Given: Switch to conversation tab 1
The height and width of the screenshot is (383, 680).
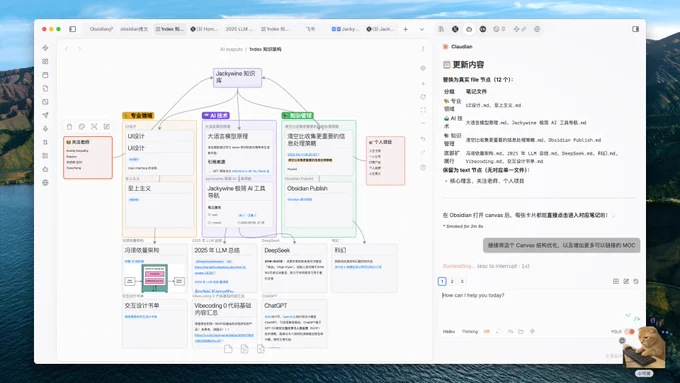Looking at the screenshot, I should pyautogui.click(x=442, y=282).
